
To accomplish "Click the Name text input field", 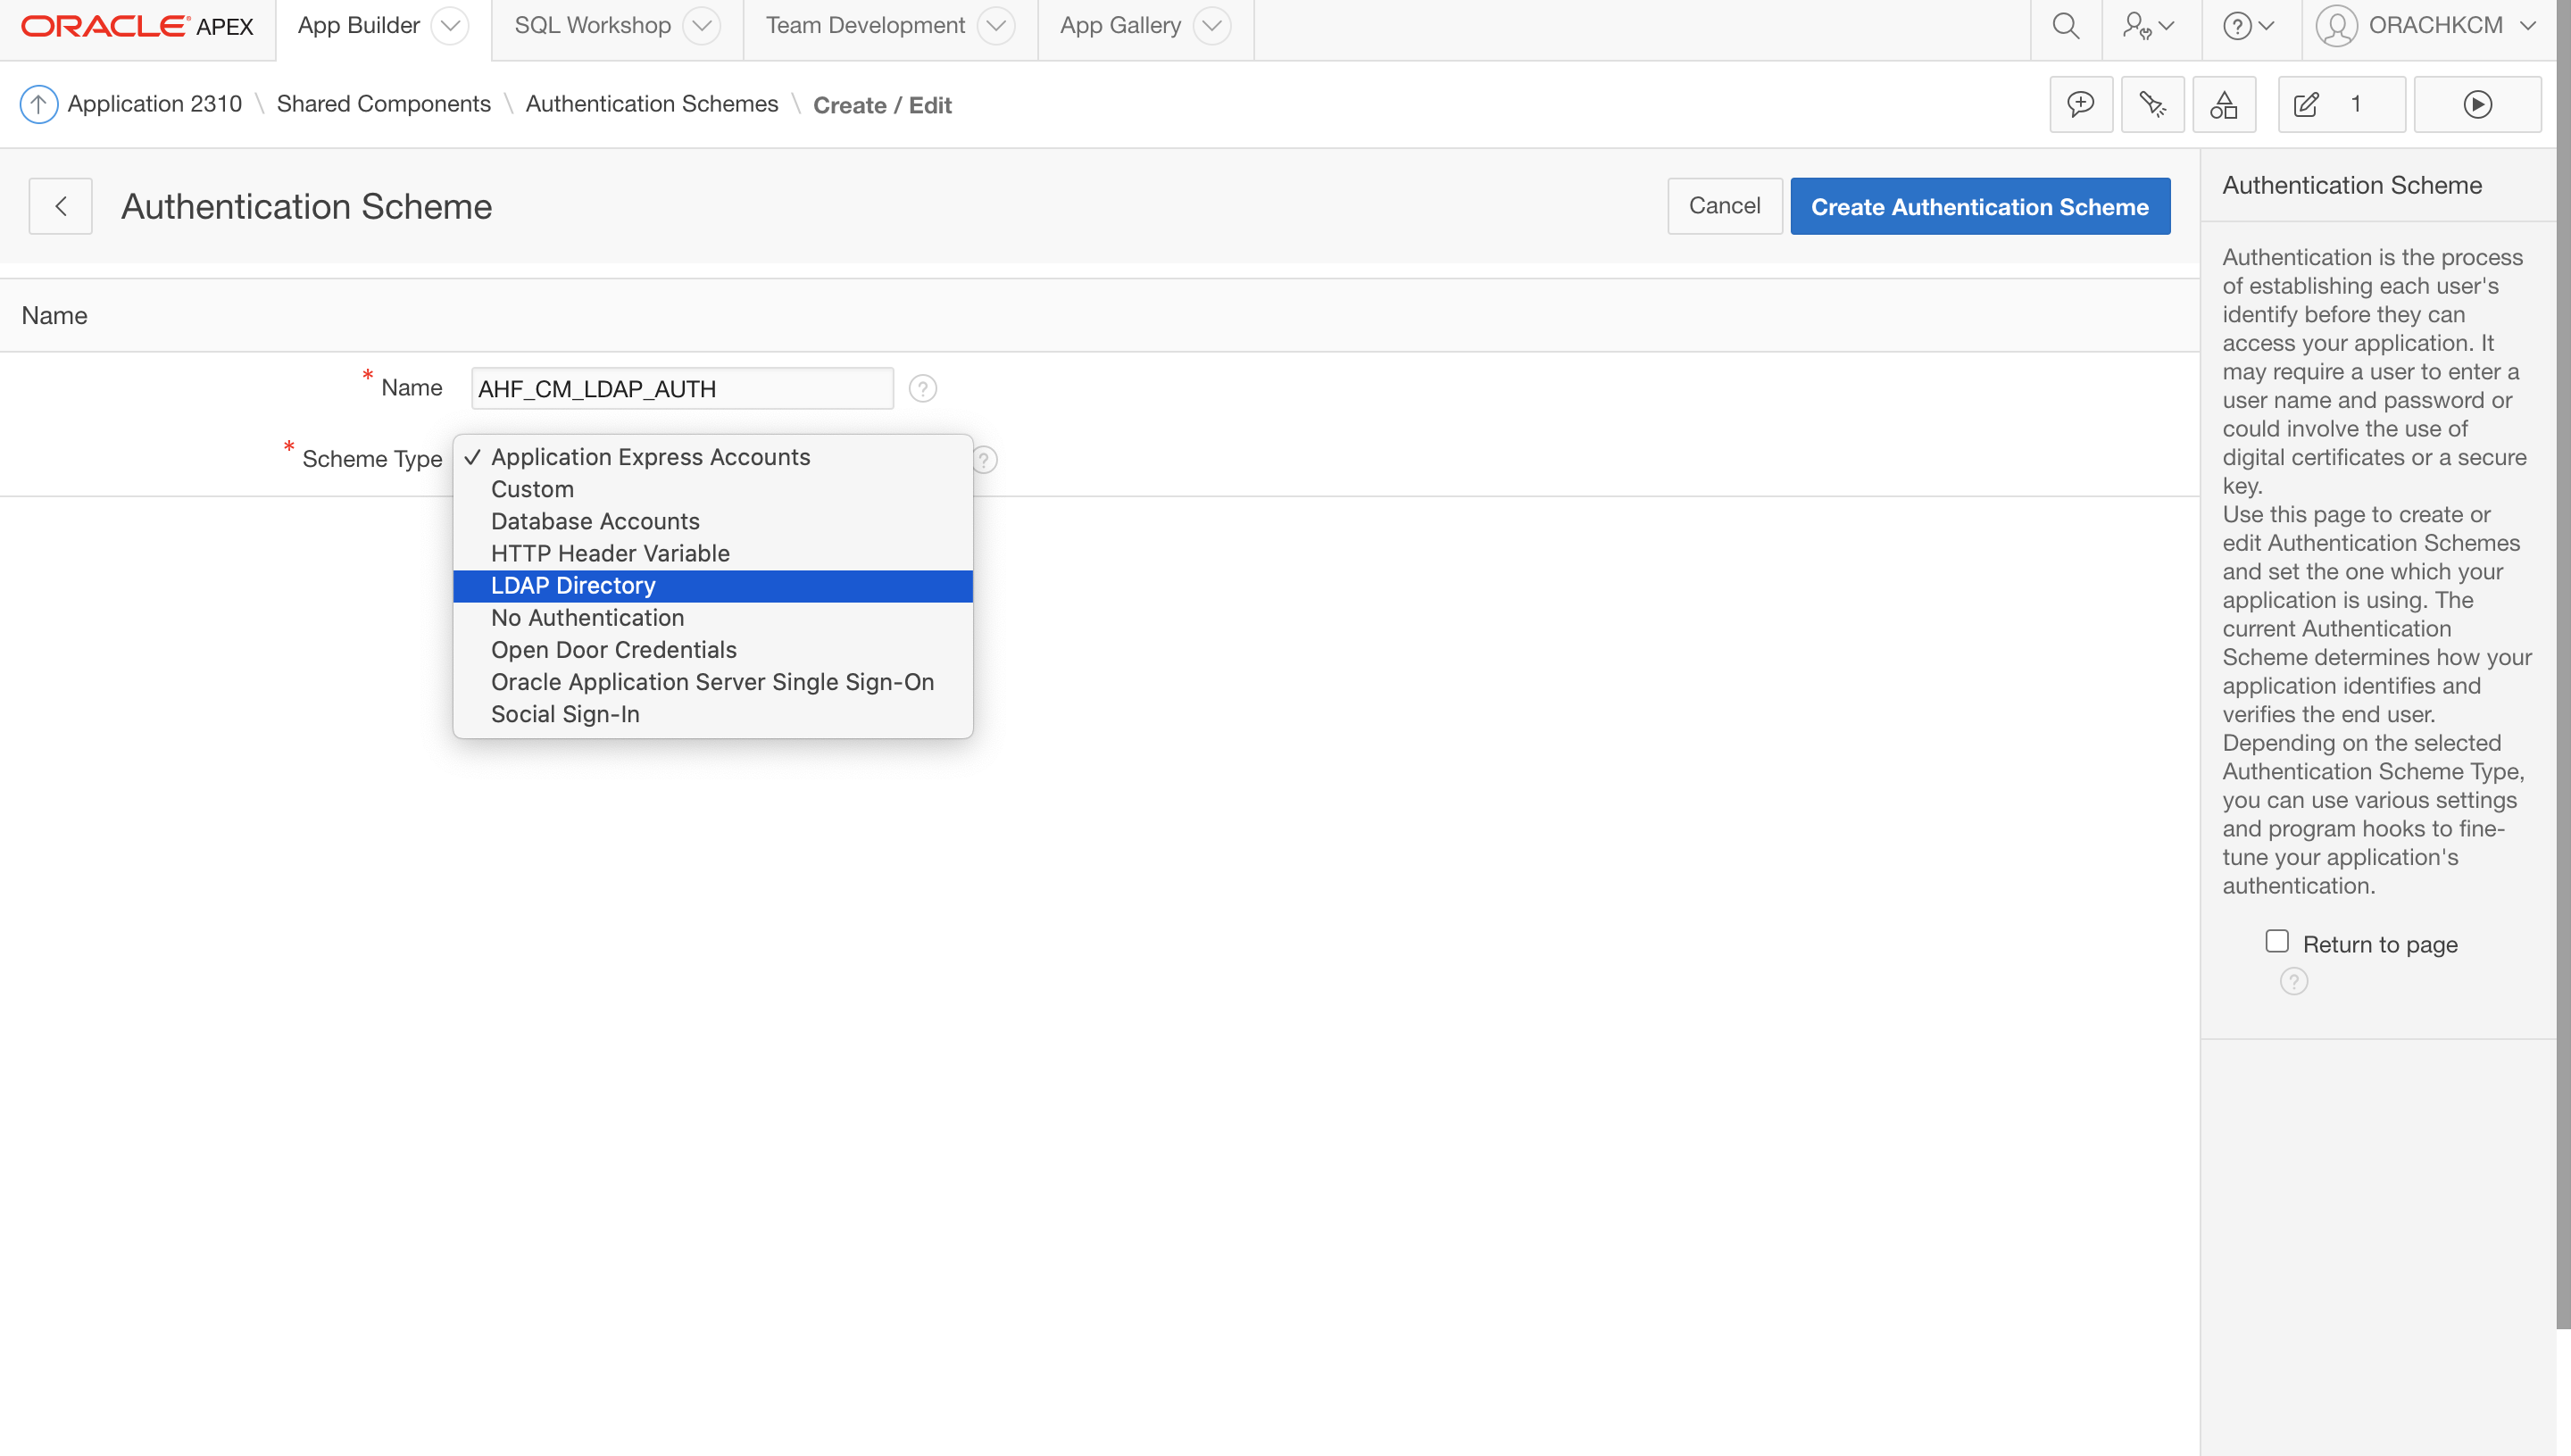I will pyautogui.click(x=681, y=389).
